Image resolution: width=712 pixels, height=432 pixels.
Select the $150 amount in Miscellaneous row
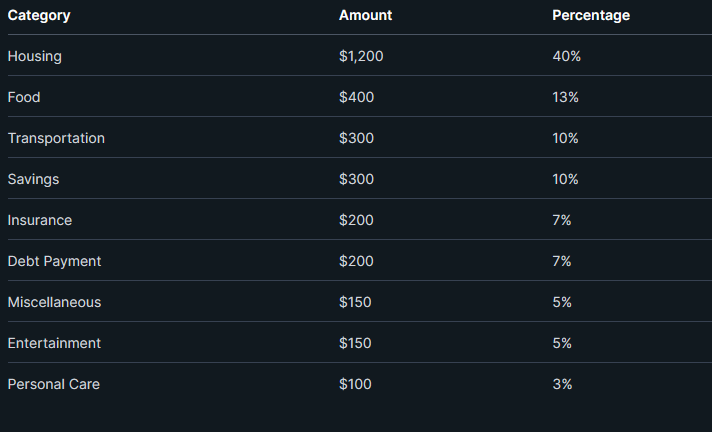[x=355, y=302]
